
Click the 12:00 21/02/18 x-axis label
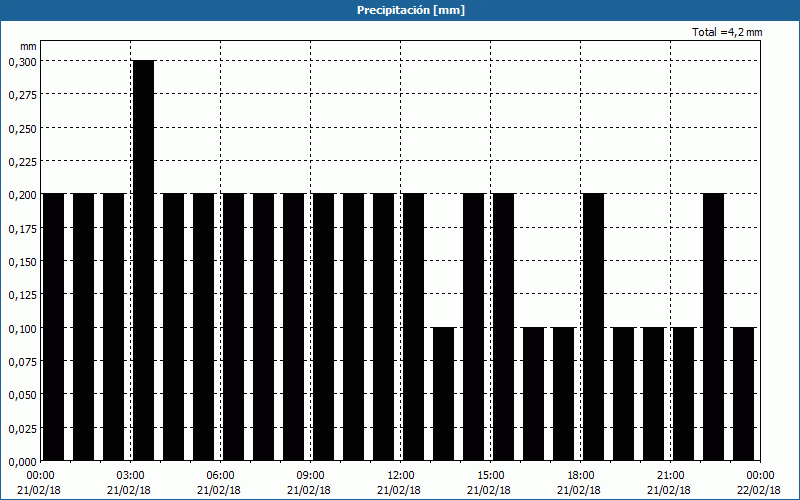click(401, 483)
